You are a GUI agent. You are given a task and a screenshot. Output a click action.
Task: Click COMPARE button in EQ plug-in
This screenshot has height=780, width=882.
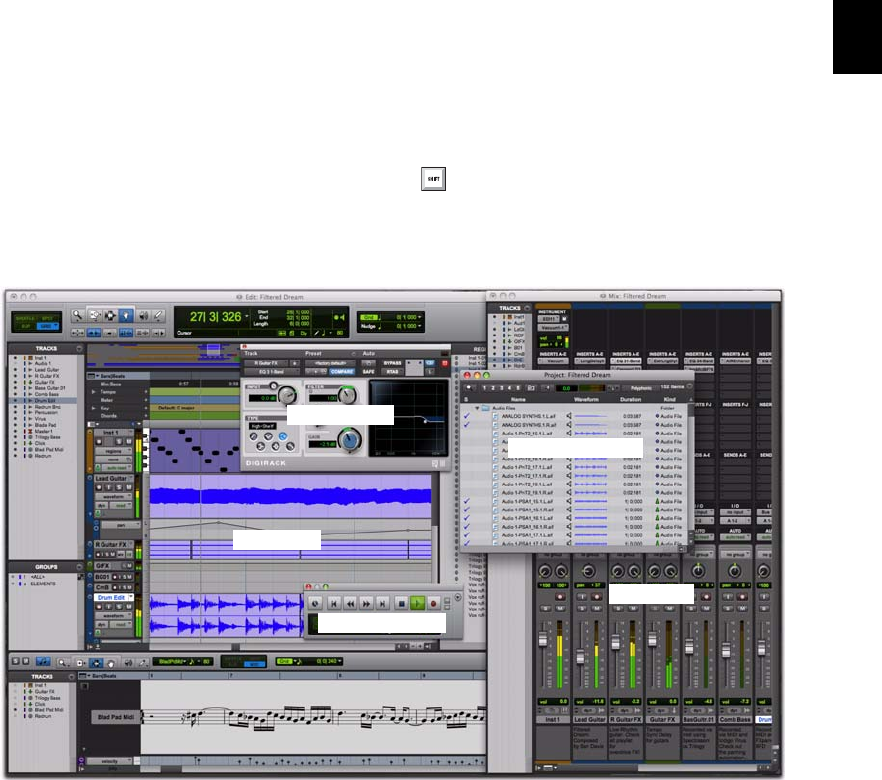pyautogui.click(x=342, y=372)
